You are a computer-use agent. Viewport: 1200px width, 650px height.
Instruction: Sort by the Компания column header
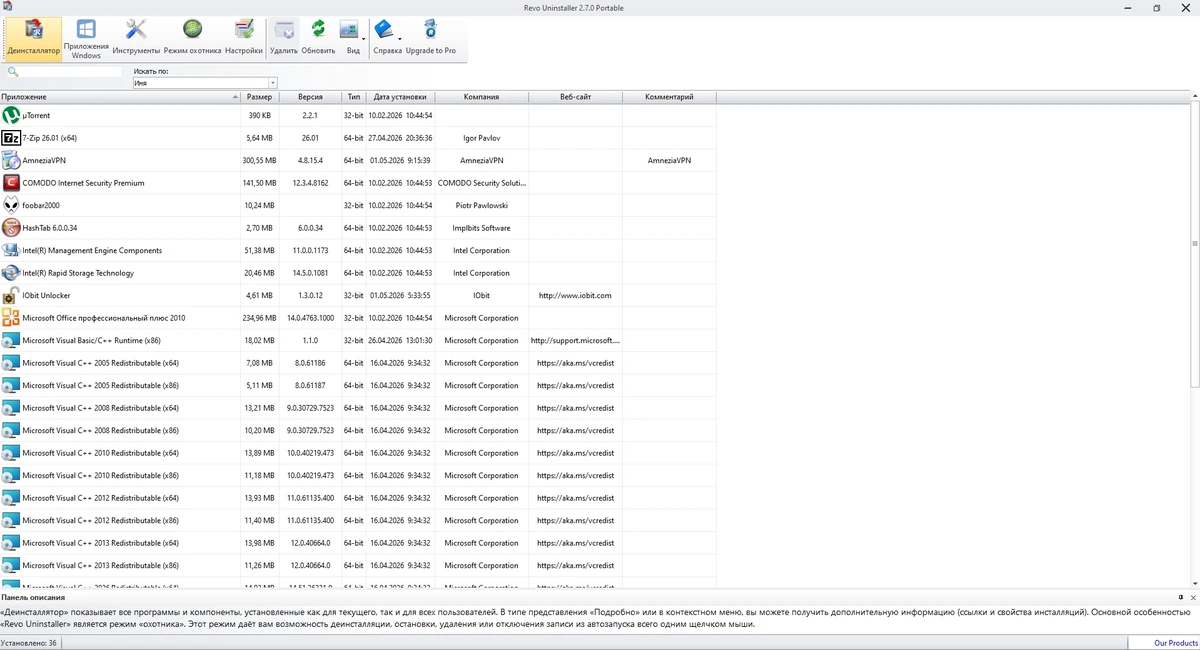[x=481, y=97]
